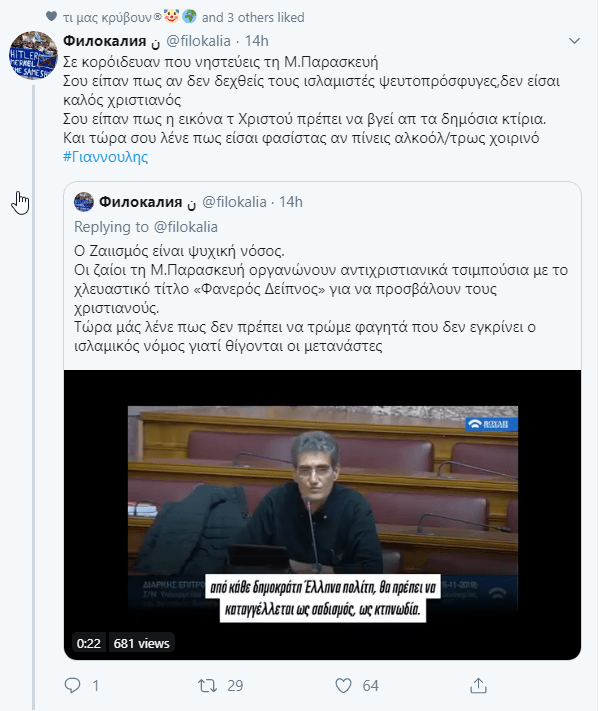Retweet this post via the retweet icon

point(208,685)
